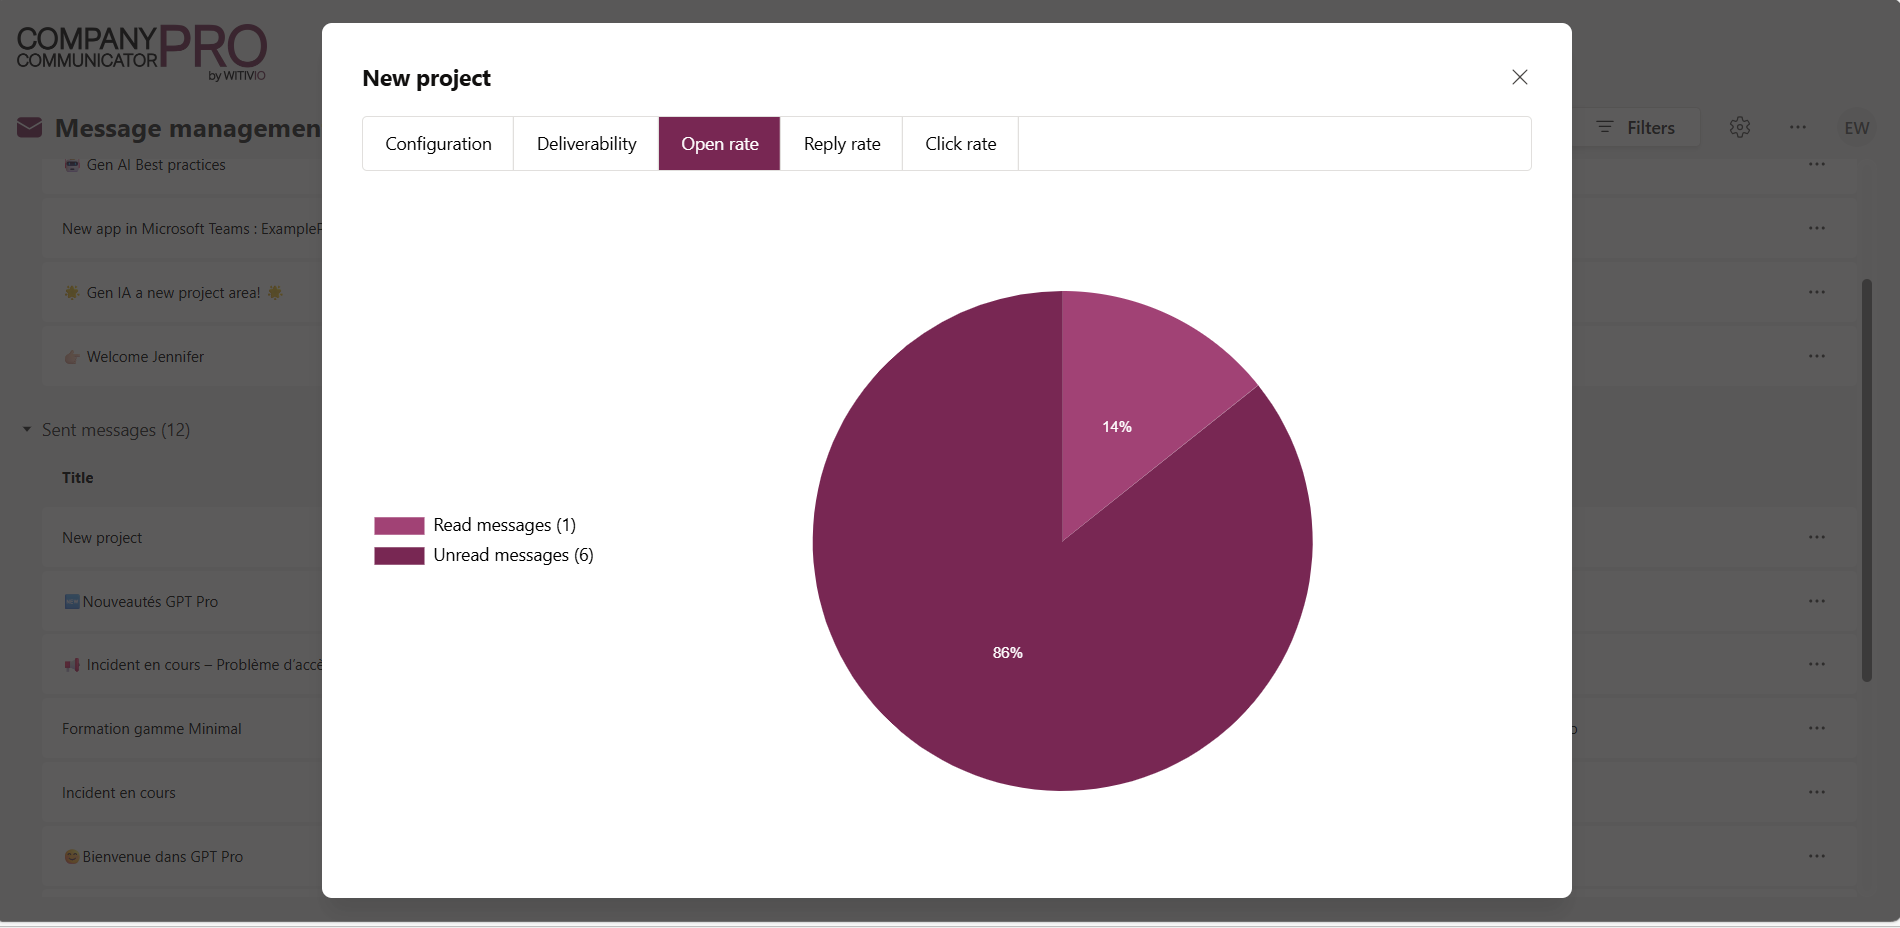Switch to the Deliverability tab
This screenshot has height=928, width=1900.
586,144
